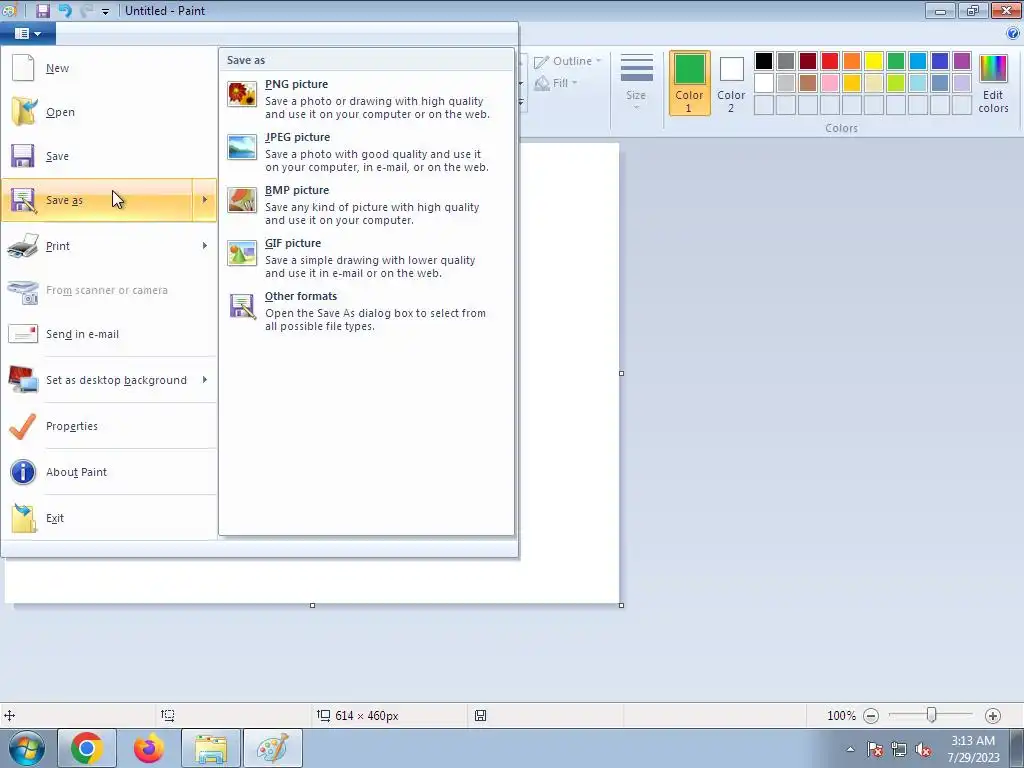
Task: Click the clock date in system tray
Action: click(x=973, y=758)
